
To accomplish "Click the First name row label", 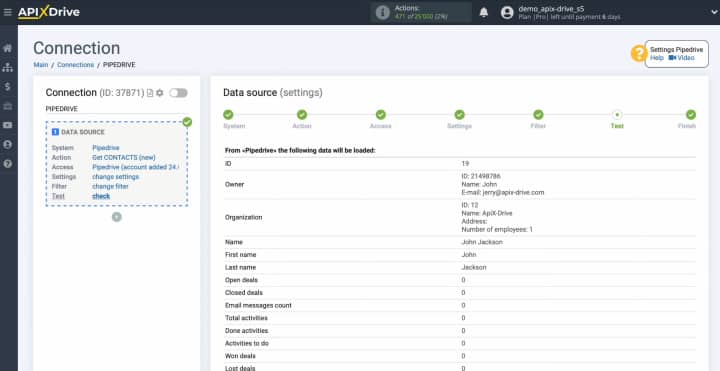I will point(241,255).
